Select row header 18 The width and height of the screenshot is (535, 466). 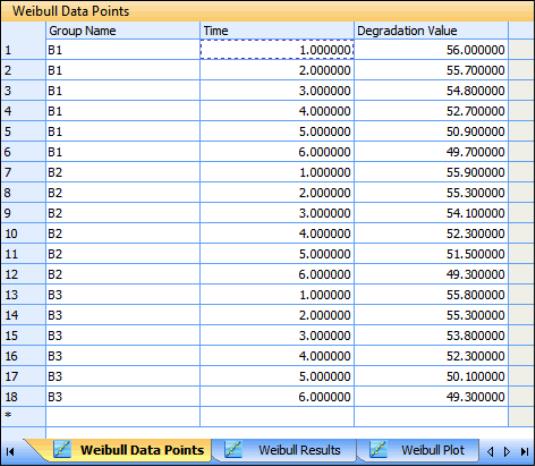23,396
